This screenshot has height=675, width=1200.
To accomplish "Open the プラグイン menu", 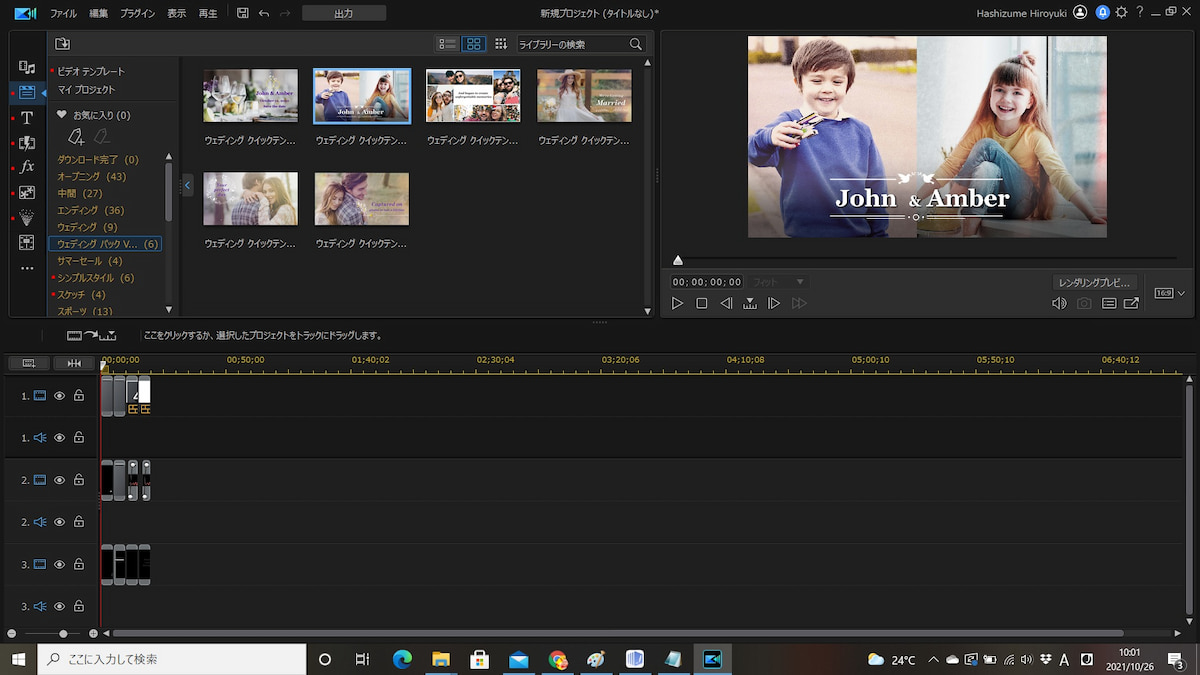I will coord(137,13).
